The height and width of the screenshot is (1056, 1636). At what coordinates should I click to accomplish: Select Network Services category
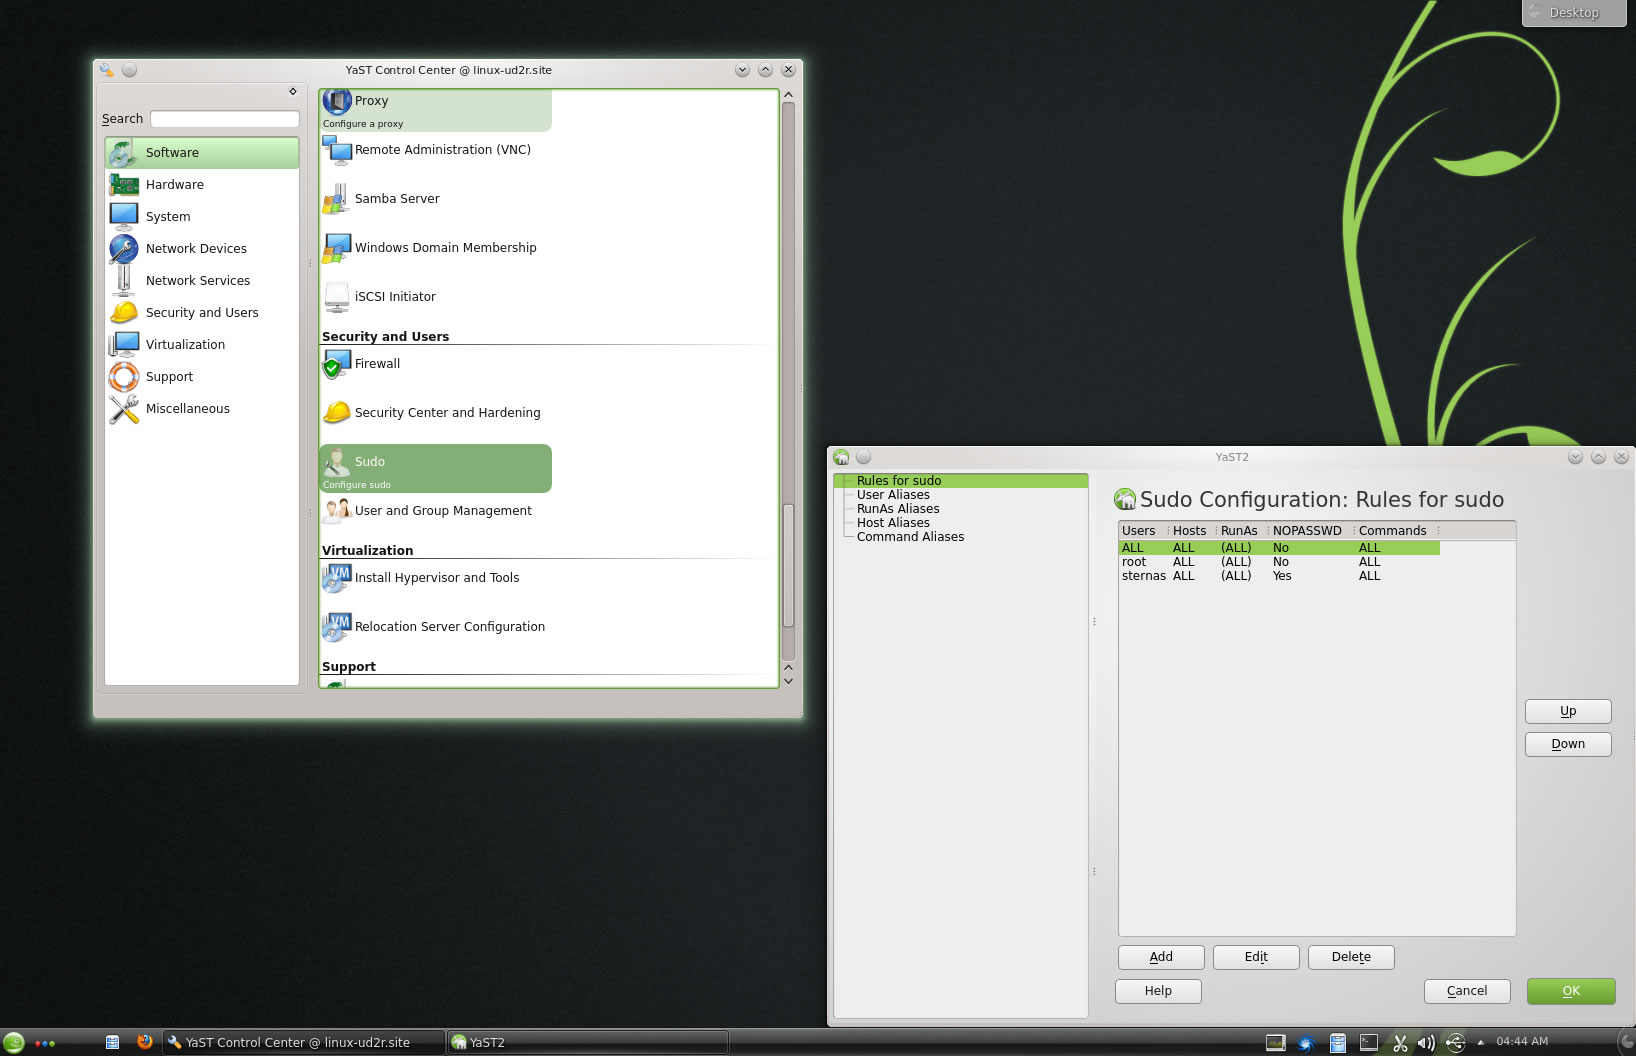(x=202, y=281)
